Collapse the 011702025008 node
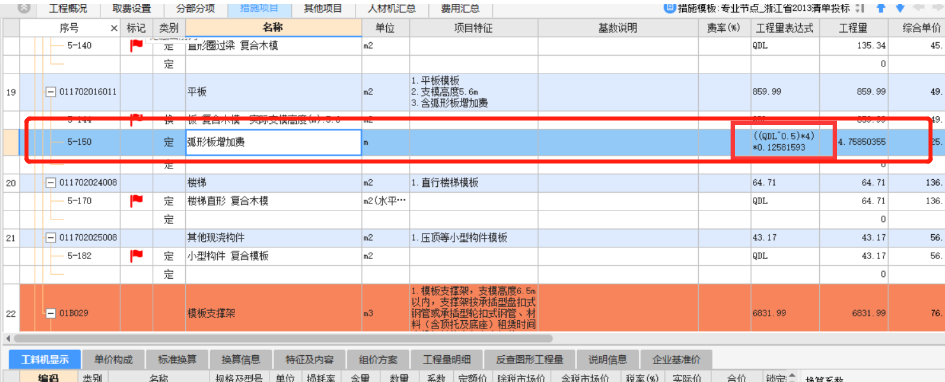 click(51, 238)
